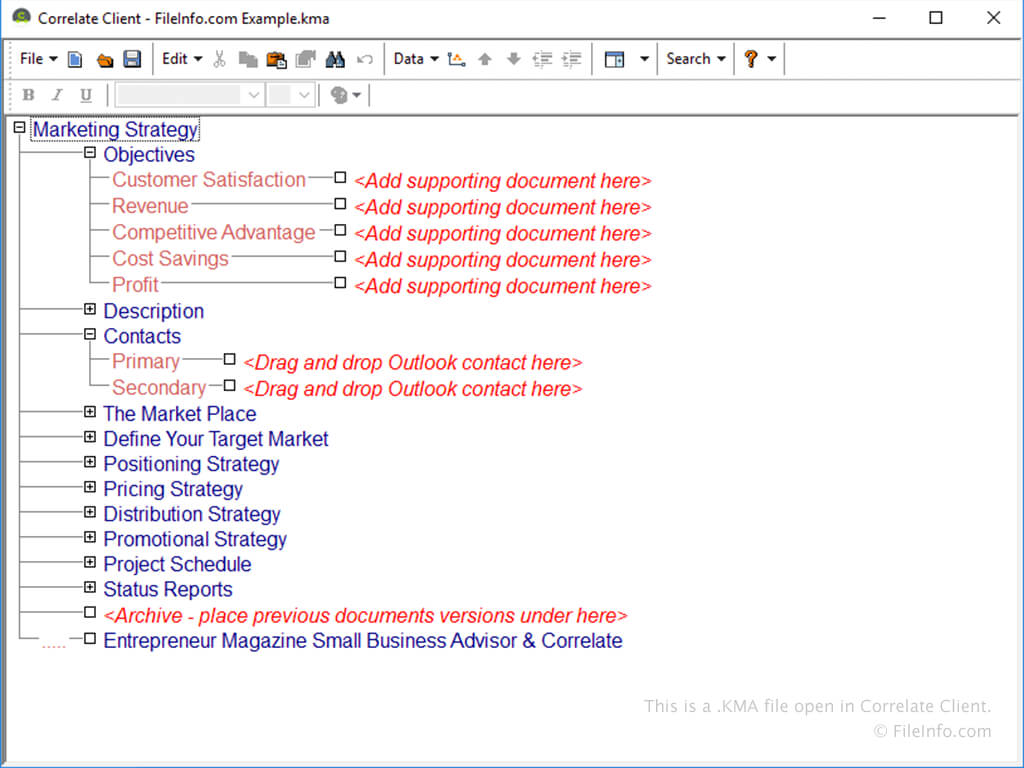Click the box beside Entrepreneur Magazine node

point(90,639)
